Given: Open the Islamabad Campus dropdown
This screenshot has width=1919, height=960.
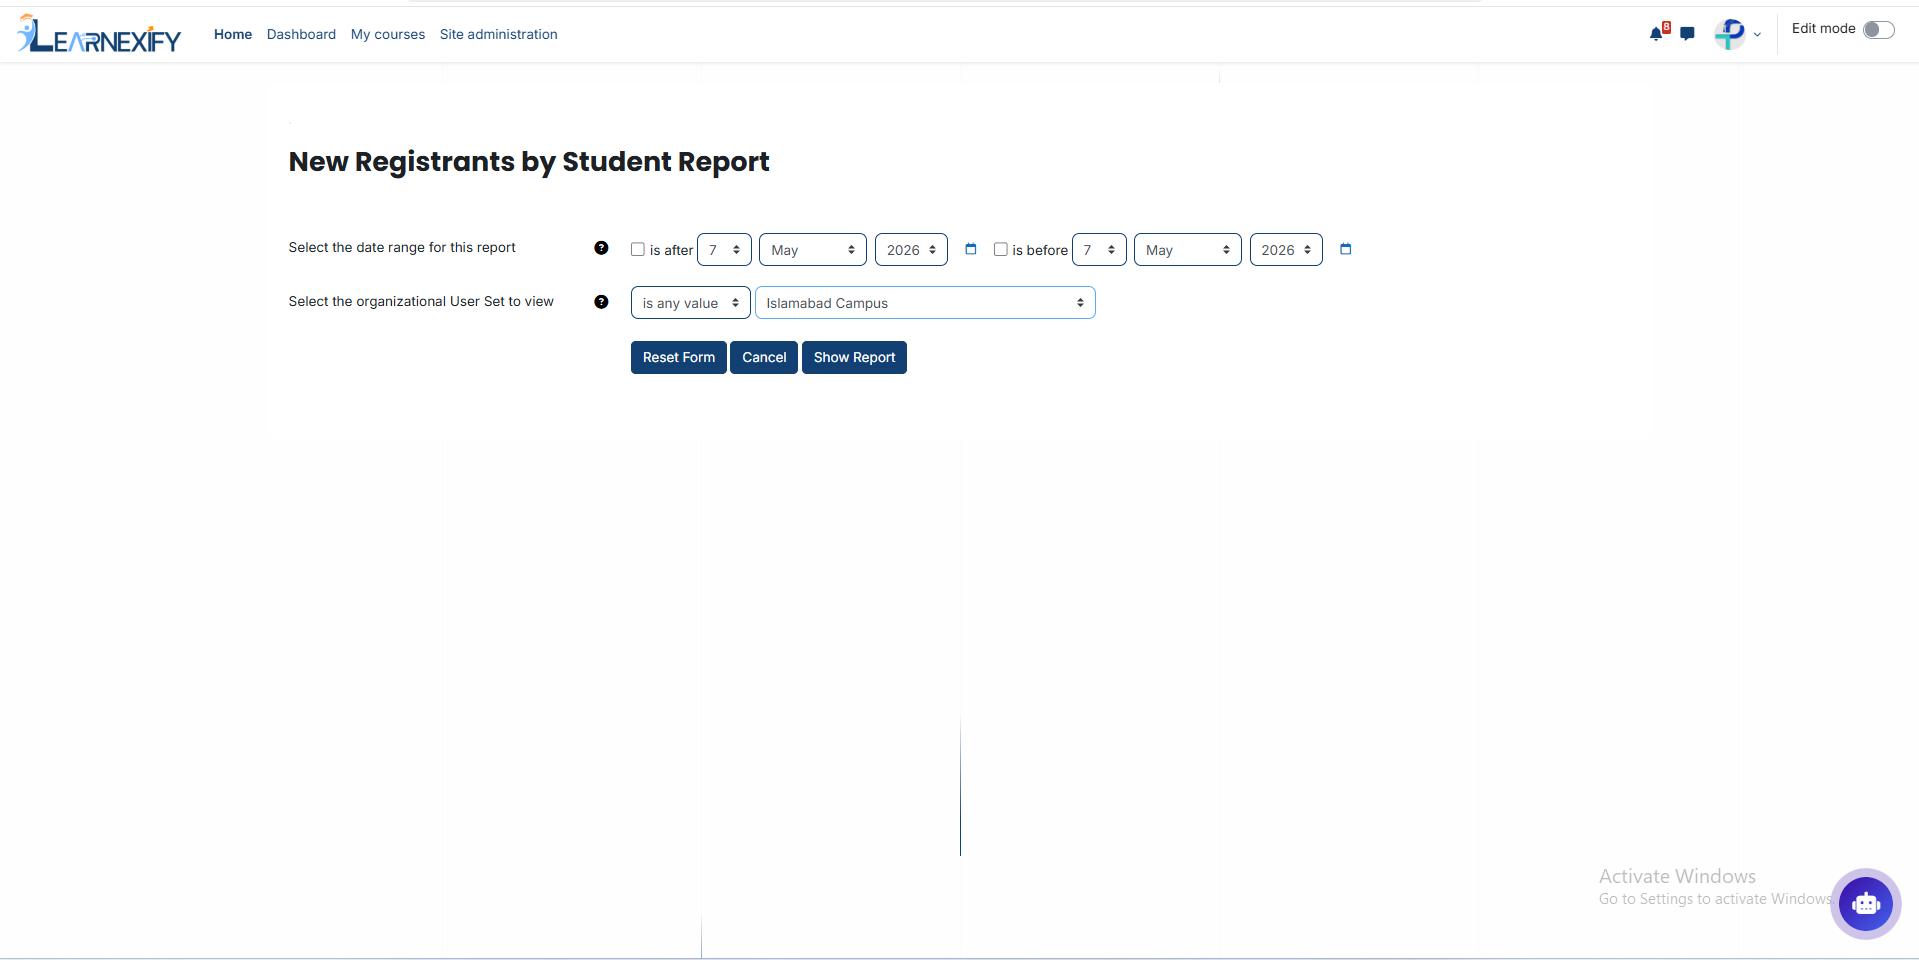Looking at the screenshot, I should pyautogui.click(x=925, y=303).
